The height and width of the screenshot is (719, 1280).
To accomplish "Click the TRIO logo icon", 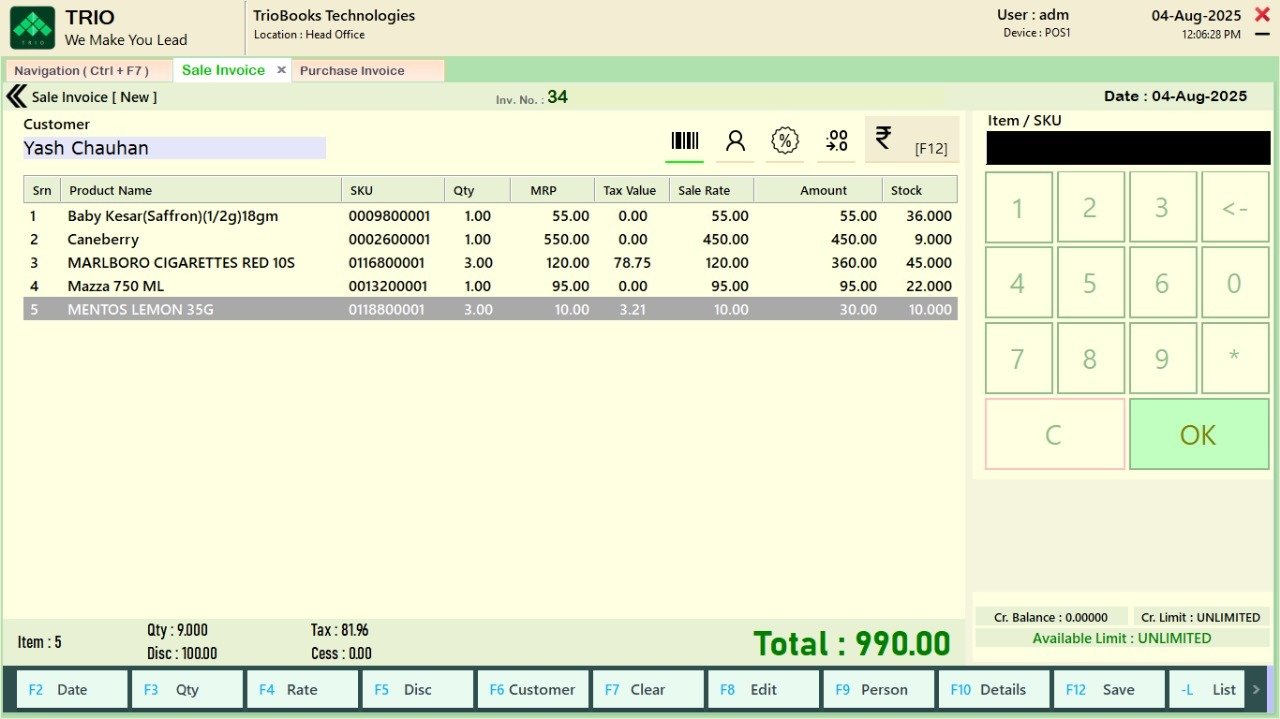I will tap(33, 28).
